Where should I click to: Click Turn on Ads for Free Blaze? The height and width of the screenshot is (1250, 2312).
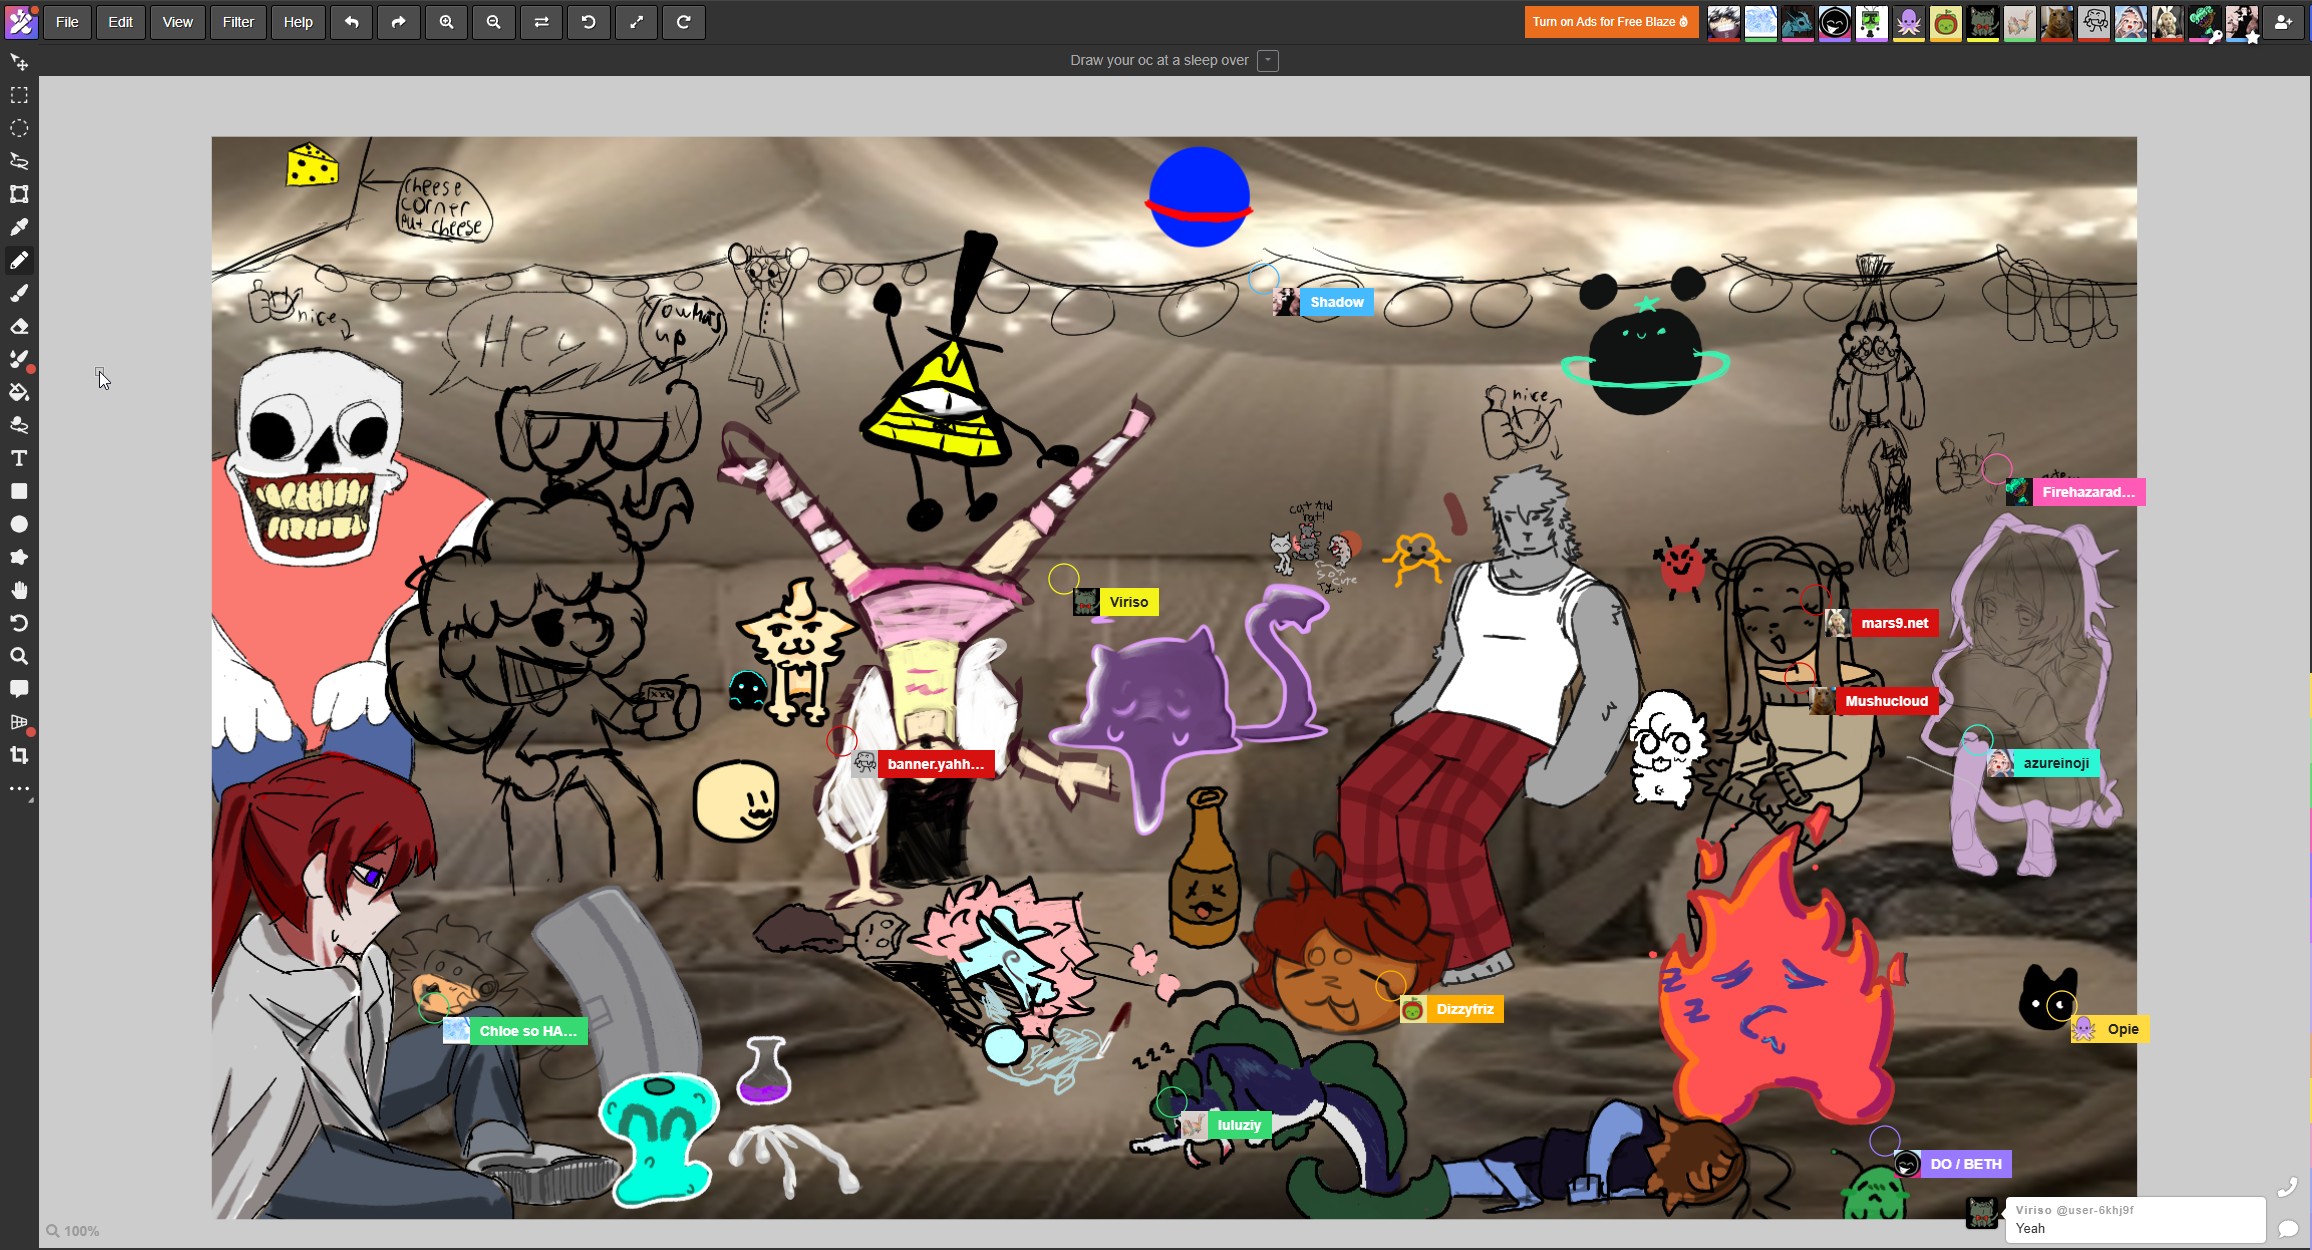pyautogui.click(x=1610, y=22)
